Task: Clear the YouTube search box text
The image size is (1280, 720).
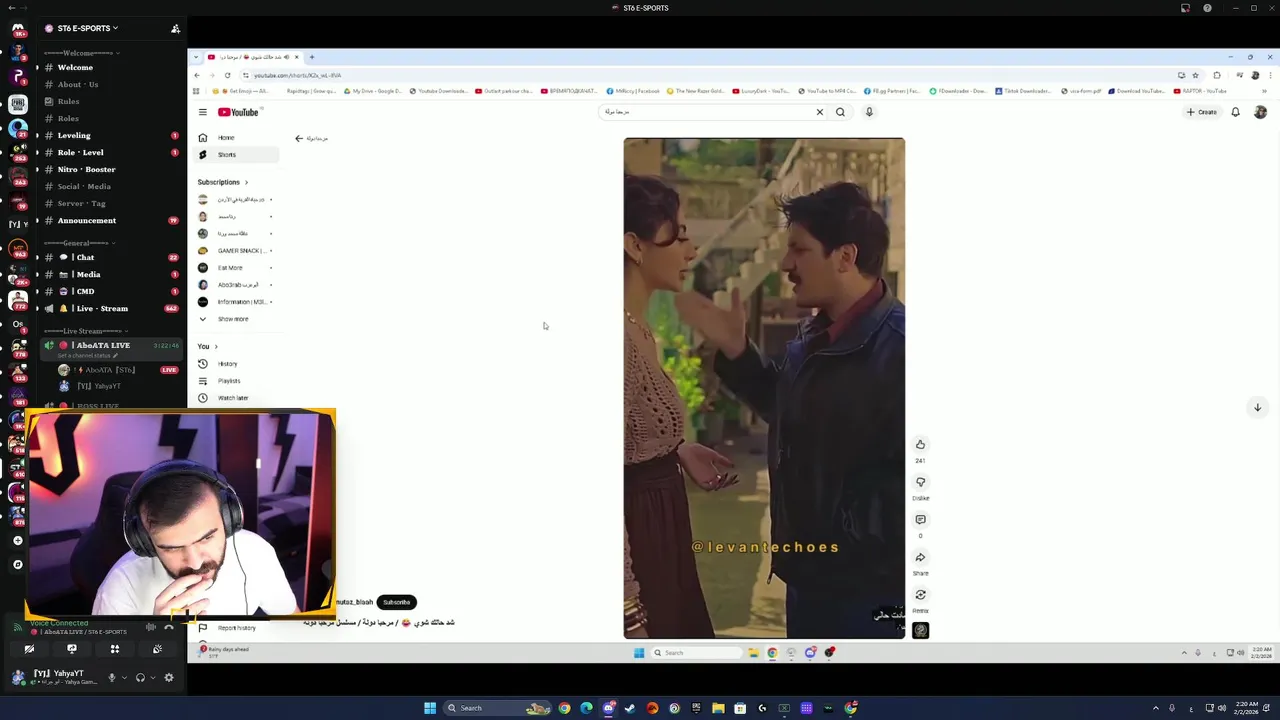Action: click(820, 112)
